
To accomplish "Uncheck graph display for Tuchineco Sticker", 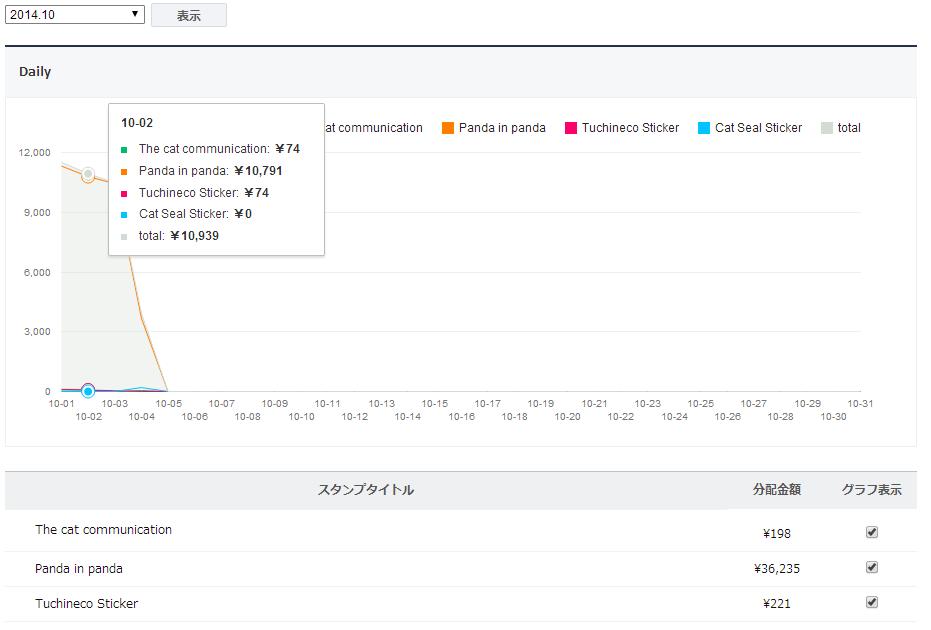I will (872, 602).
